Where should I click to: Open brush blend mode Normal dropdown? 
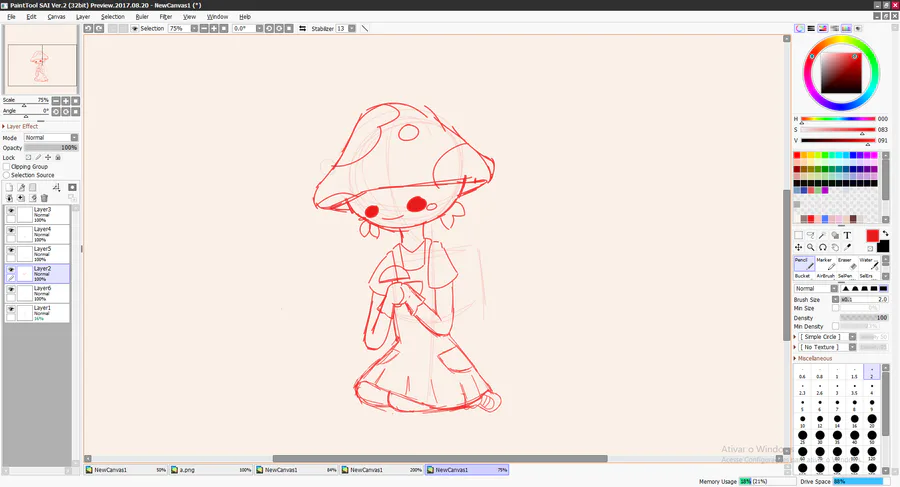tap(834, 288)
